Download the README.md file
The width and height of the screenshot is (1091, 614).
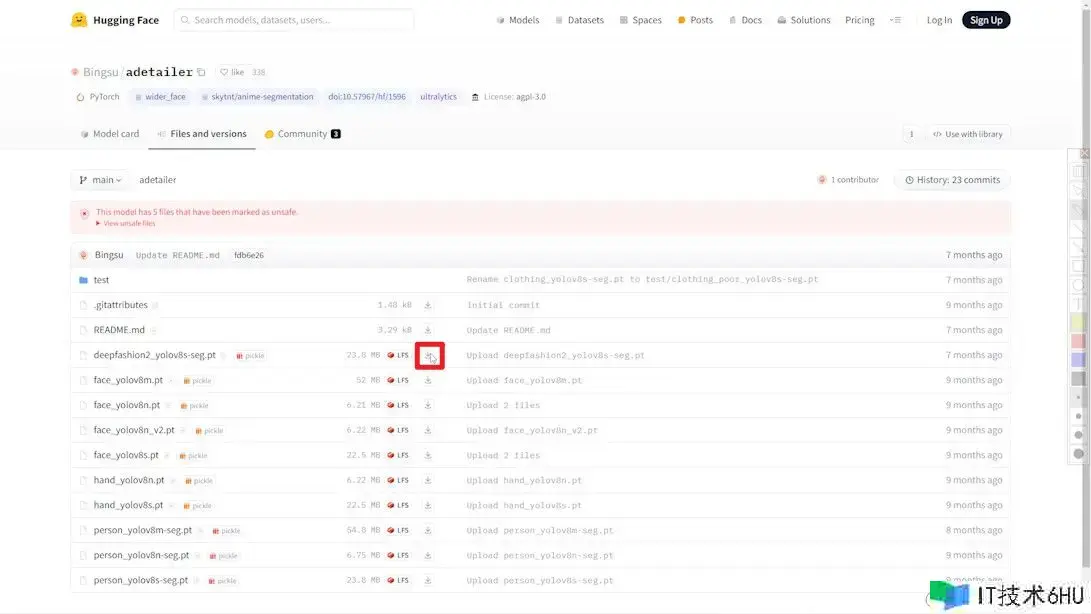tap(428, 330)
